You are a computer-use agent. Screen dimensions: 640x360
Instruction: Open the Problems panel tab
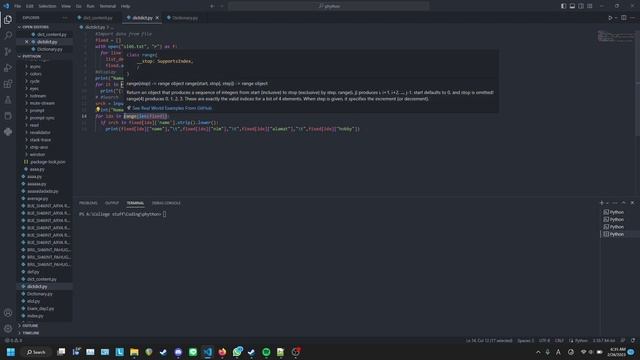[x=88, y=203]
